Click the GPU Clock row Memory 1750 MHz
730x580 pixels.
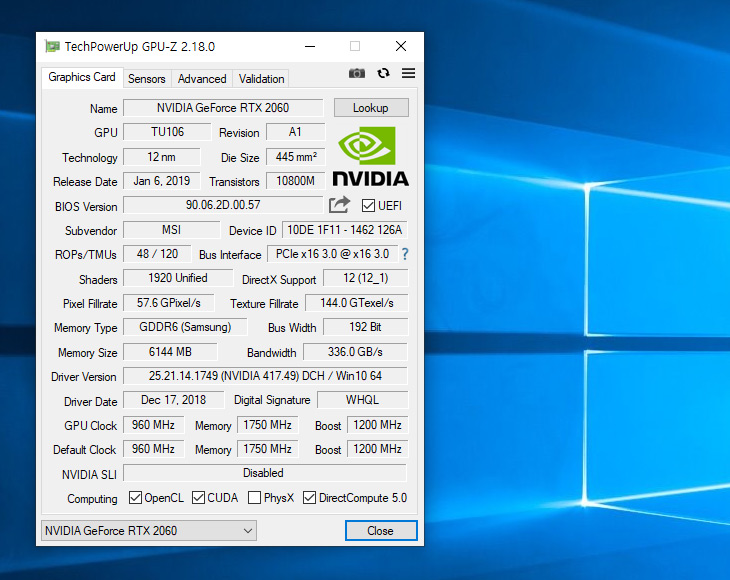(267, 425)
